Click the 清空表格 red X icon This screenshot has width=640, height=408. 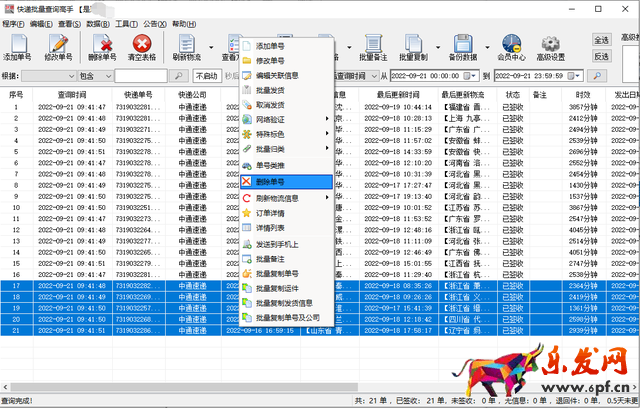click(x=144, y=46)
